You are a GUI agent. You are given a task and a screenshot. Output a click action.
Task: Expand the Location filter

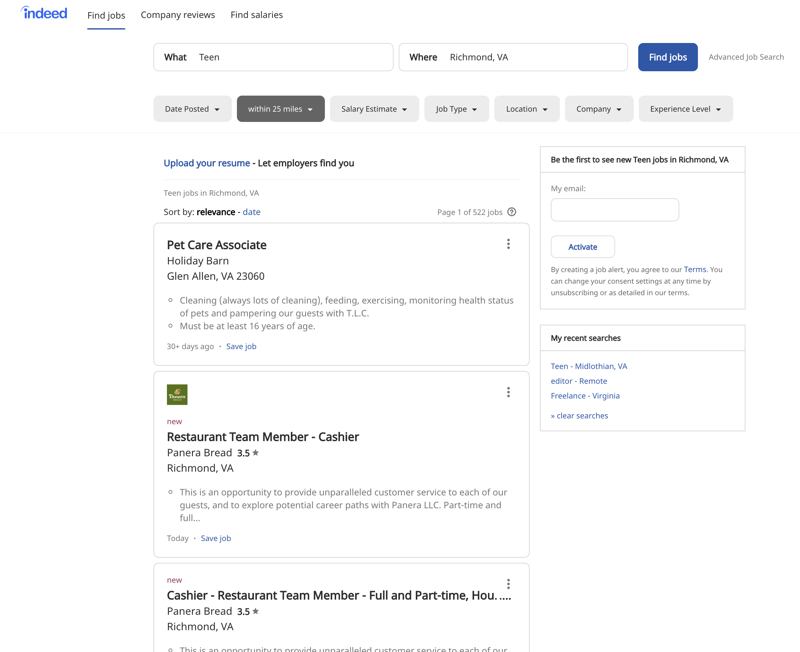click(527, 109)
